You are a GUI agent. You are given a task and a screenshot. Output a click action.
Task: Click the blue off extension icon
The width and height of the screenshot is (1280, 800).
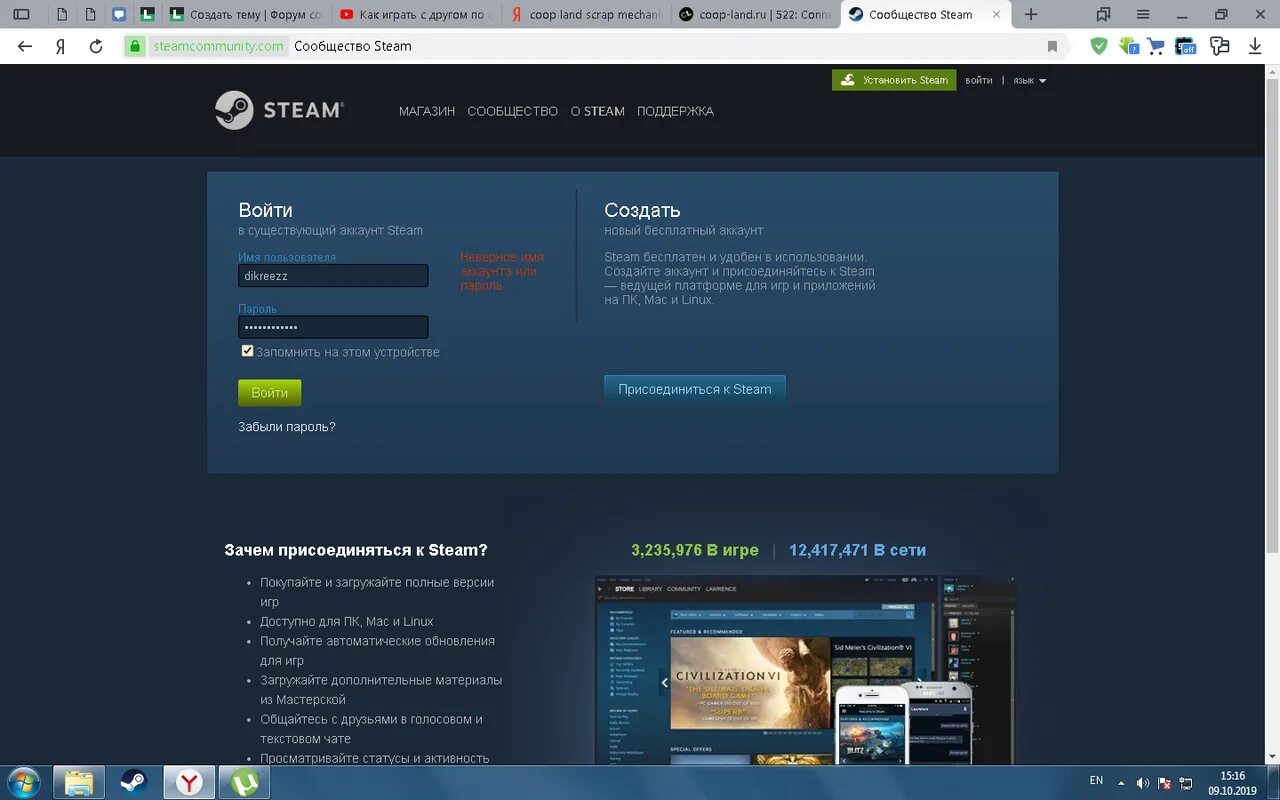tap(1186, 46)
